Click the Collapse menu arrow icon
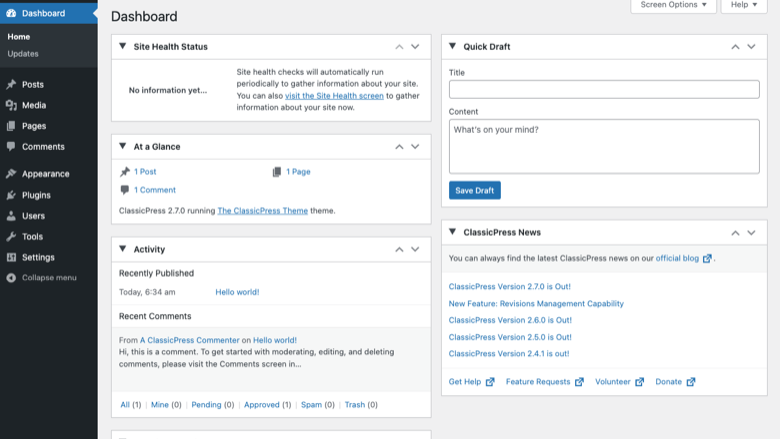This screenshot has height=439, width=780. pos(11,278)
